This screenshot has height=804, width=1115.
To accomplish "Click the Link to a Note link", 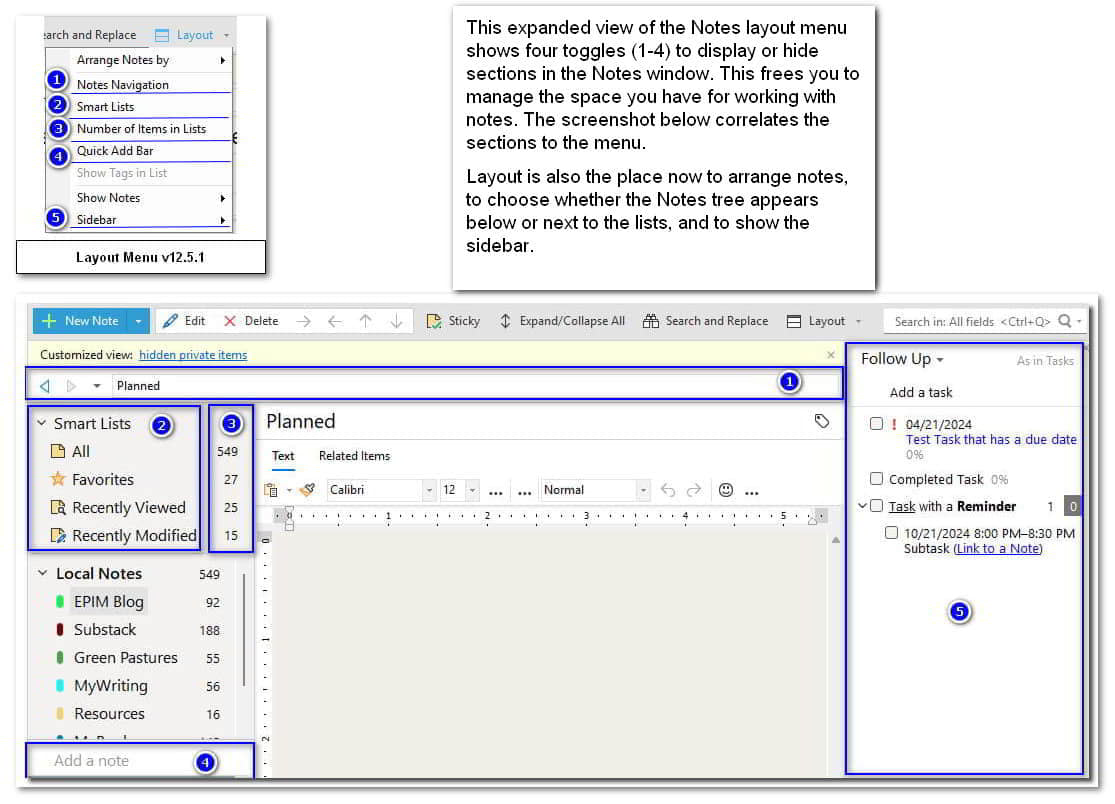I will 1000,548.
